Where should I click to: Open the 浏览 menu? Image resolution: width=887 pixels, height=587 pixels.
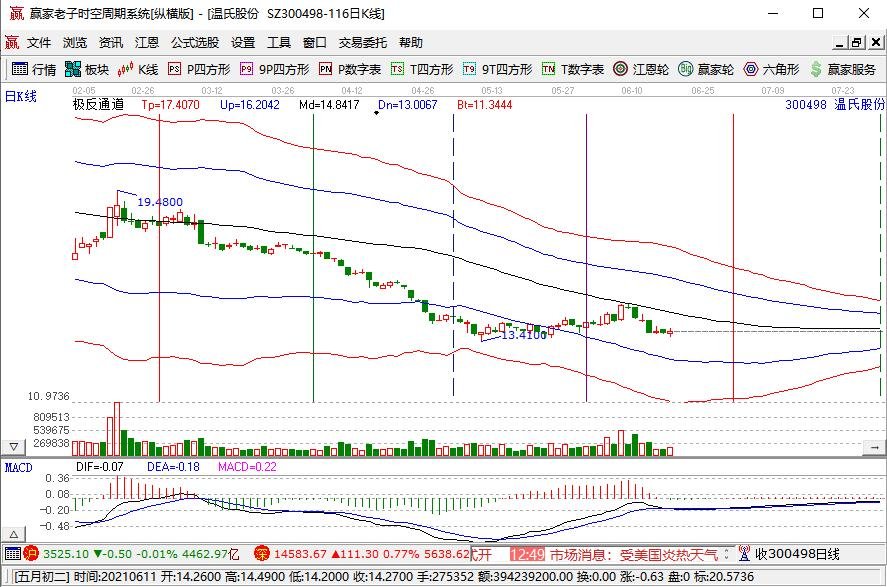pyautogui.click(x=75, y=42)
